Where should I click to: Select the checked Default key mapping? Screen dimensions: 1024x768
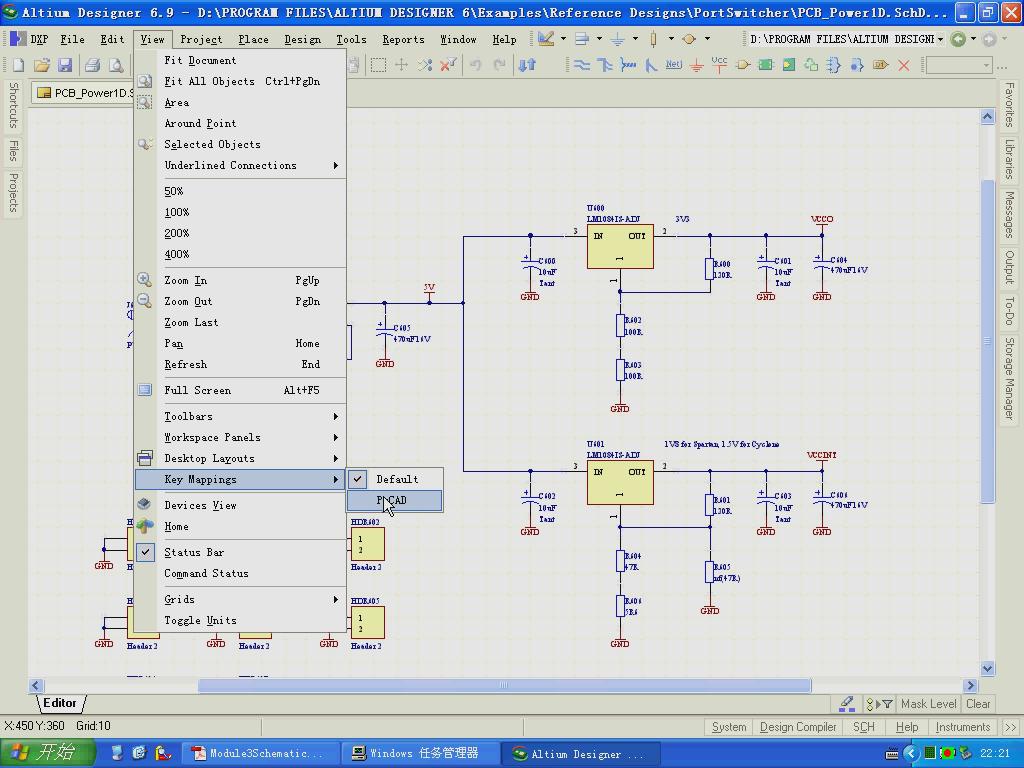[395, 479]
